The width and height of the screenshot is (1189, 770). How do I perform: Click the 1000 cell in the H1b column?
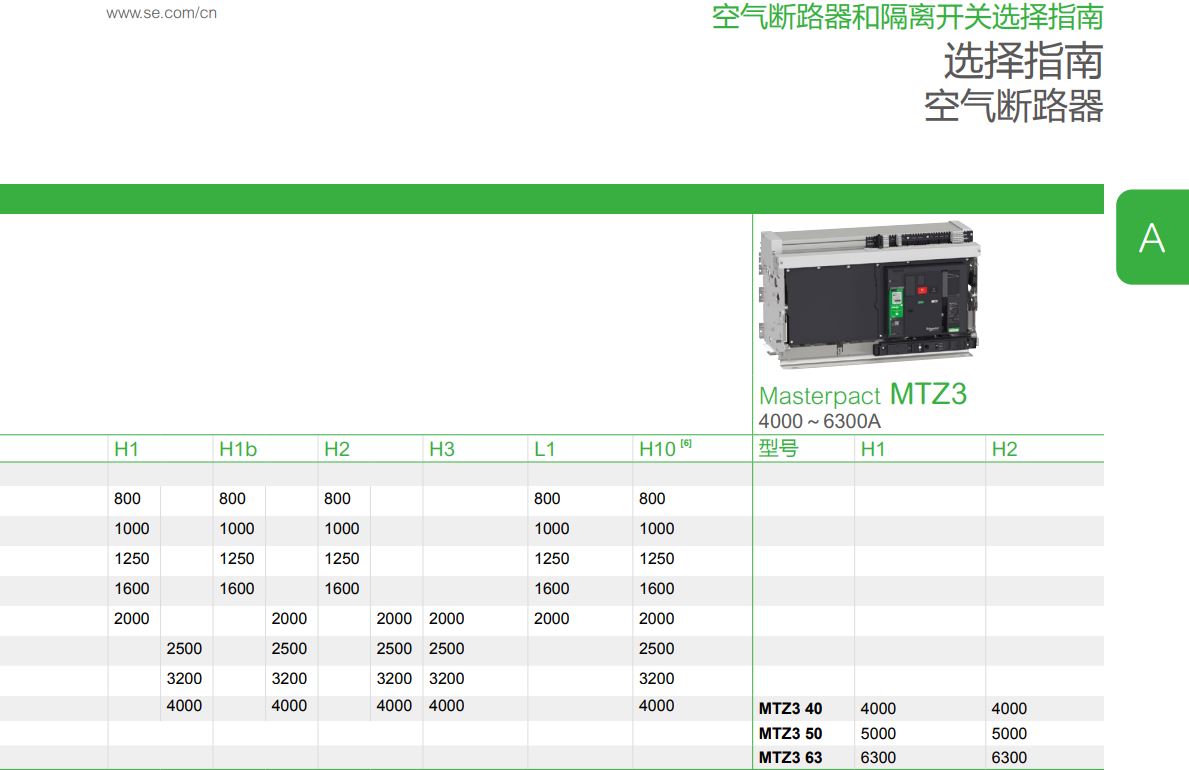tap(237, 529)
